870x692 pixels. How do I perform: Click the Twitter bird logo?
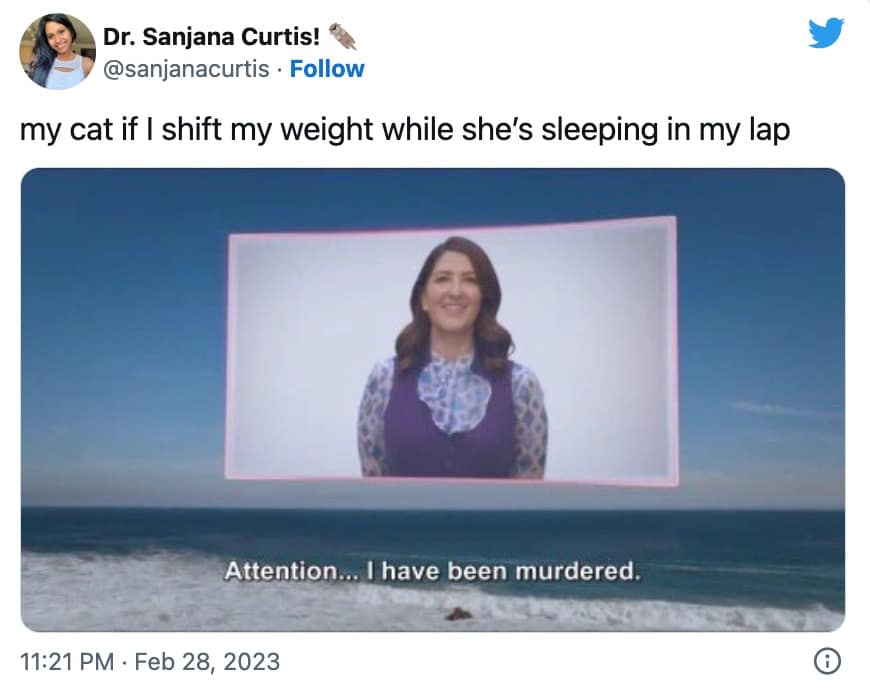tap(826, 33)
